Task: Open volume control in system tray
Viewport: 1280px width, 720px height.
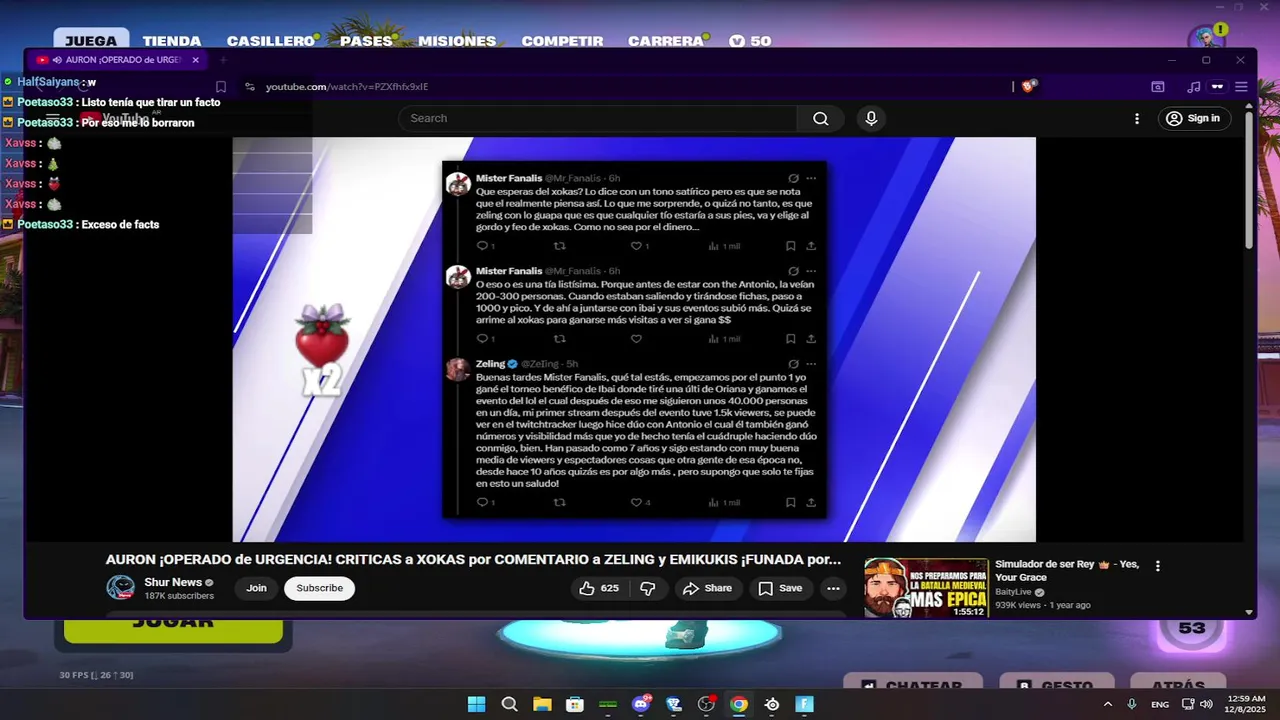Action: (1206, 704)
